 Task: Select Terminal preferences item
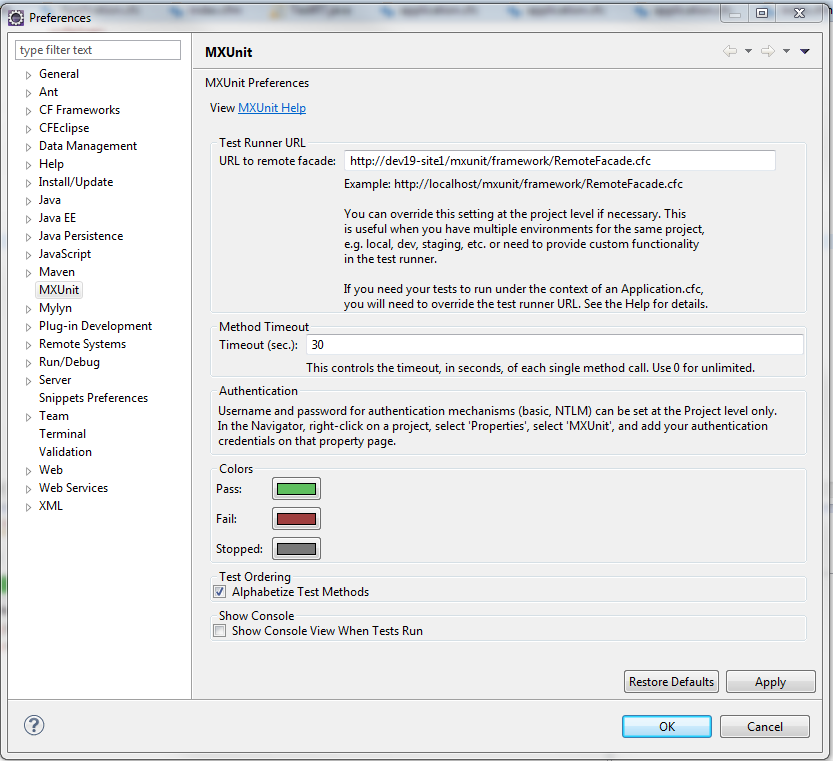click(62, 434)
